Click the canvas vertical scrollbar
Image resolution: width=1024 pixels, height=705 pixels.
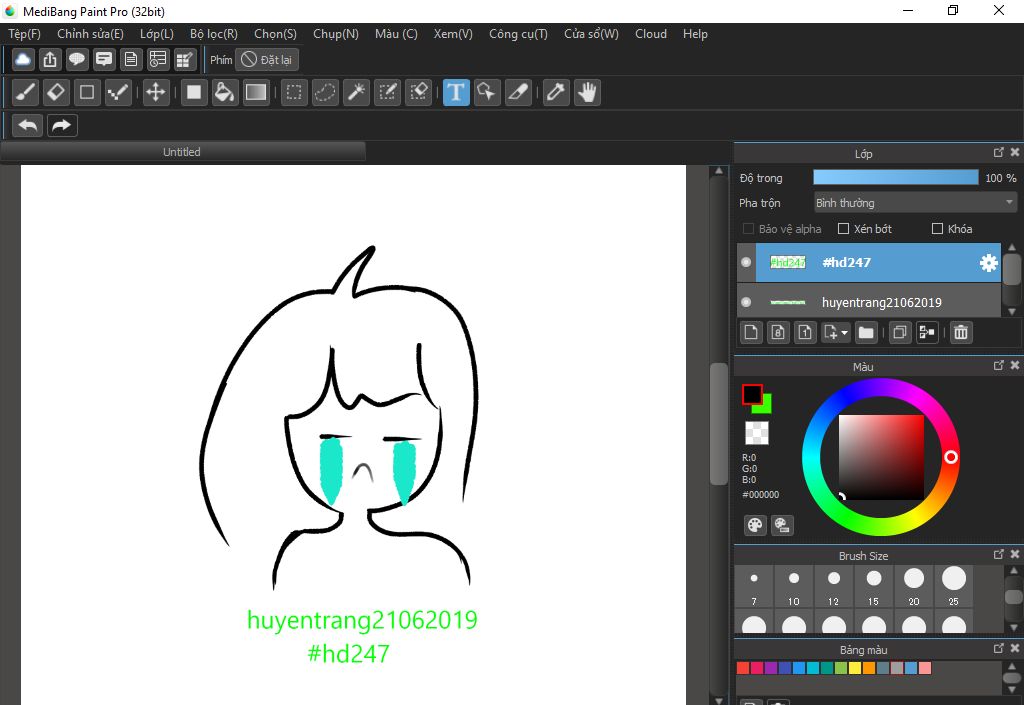point(718,423)
